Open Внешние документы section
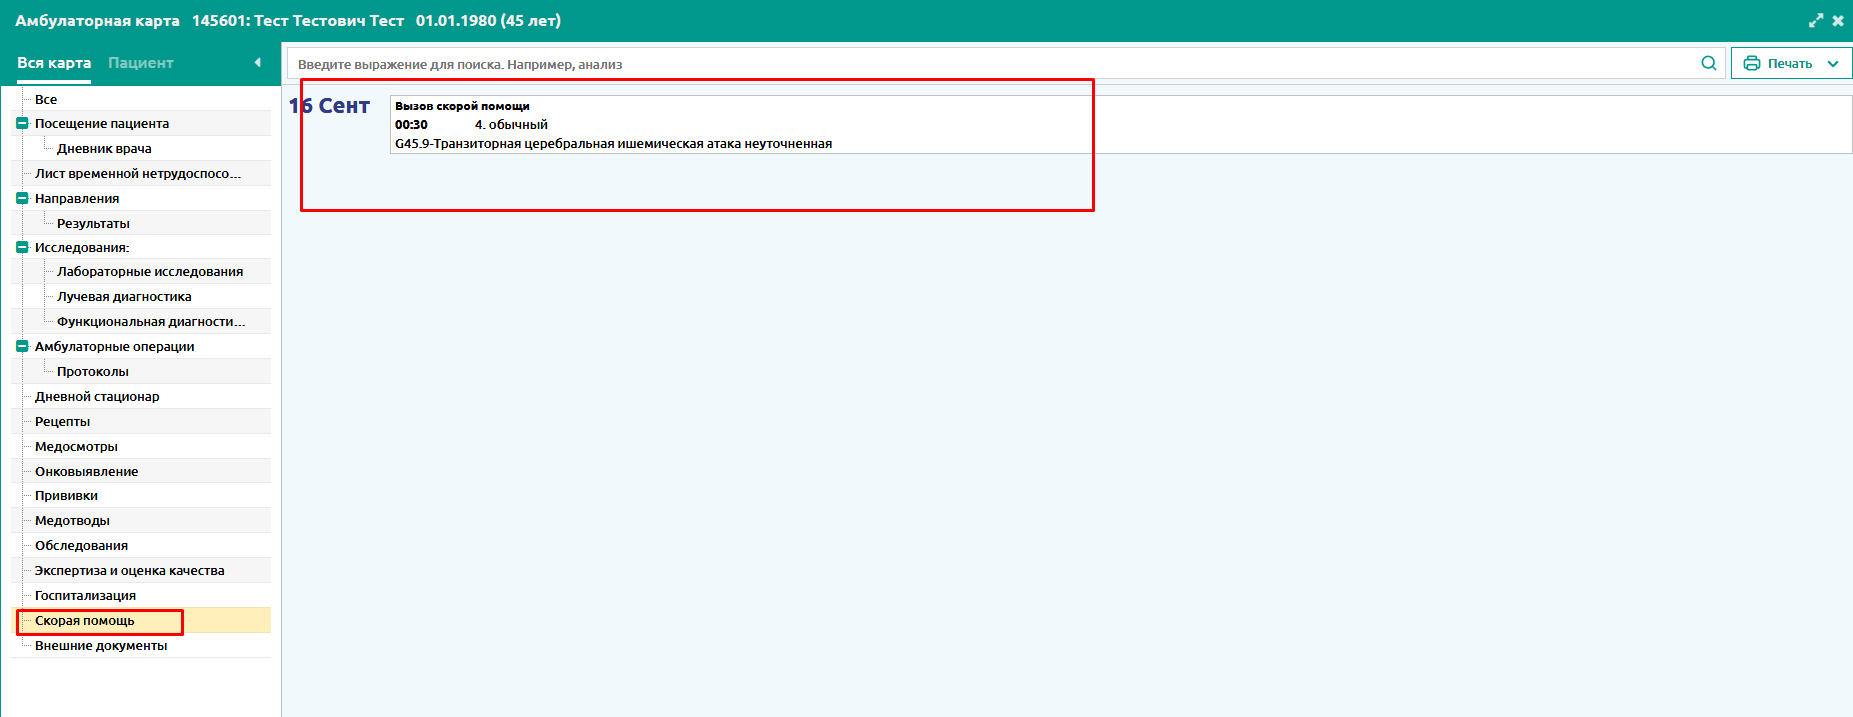 tap(101, 646)
